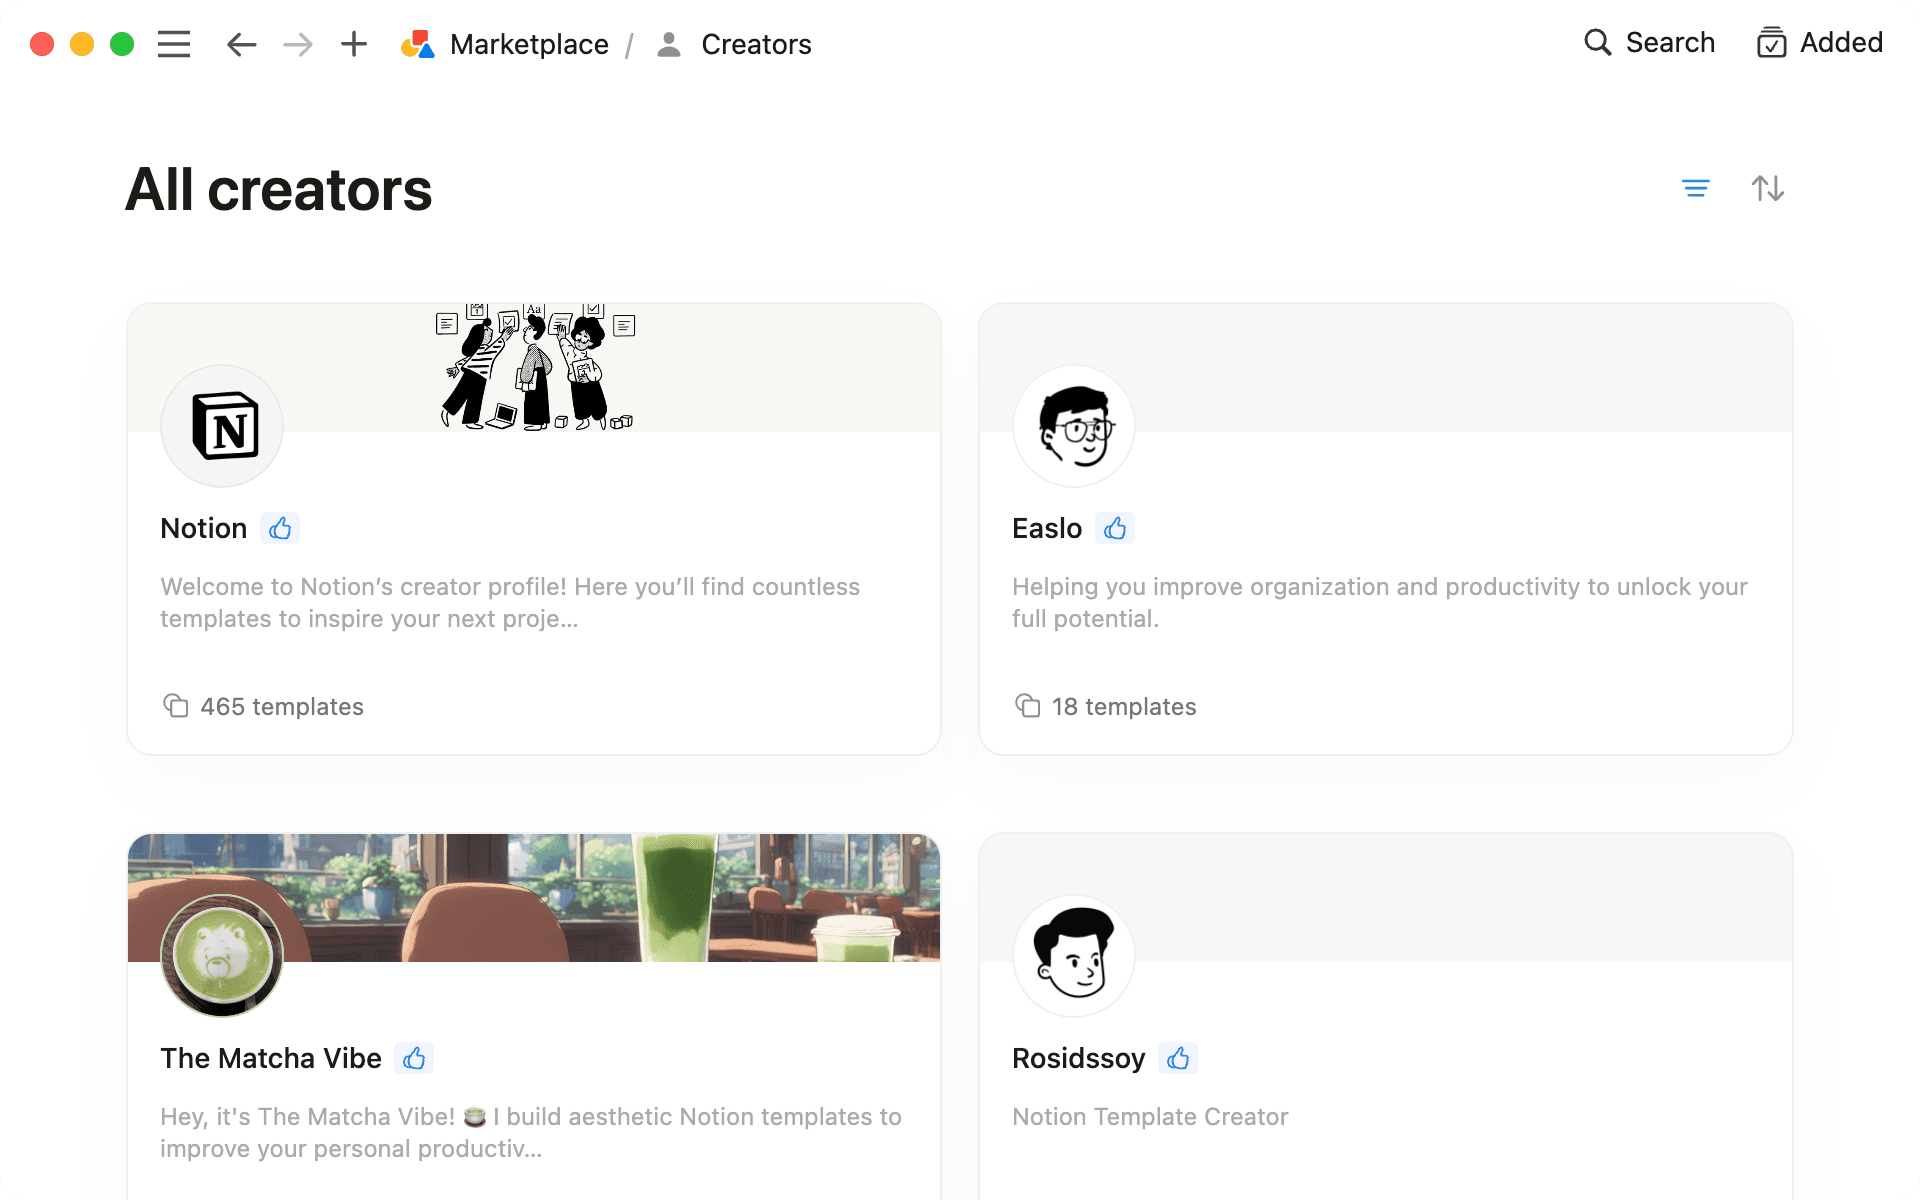Click the templates icon on Notion's card

pyautogui.click(x=176, y=705)
